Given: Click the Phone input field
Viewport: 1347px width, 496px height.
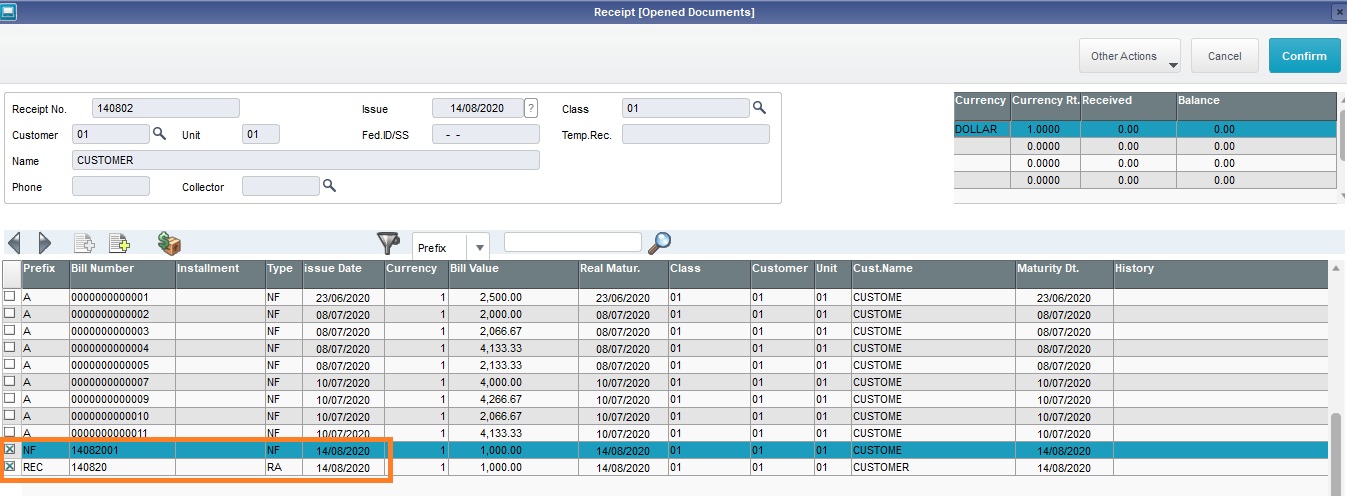Looking at the screenshot, I should [111, 186].
